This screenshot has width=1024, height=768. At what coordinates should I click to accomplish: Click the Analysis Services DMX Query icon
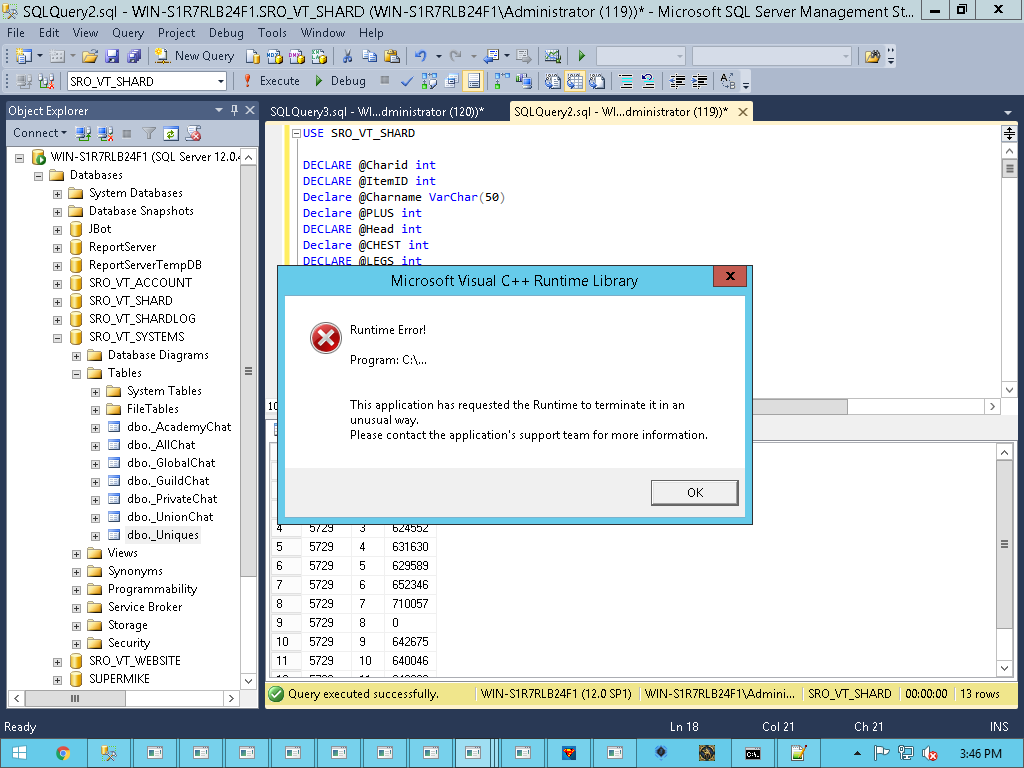click(296, 56)
